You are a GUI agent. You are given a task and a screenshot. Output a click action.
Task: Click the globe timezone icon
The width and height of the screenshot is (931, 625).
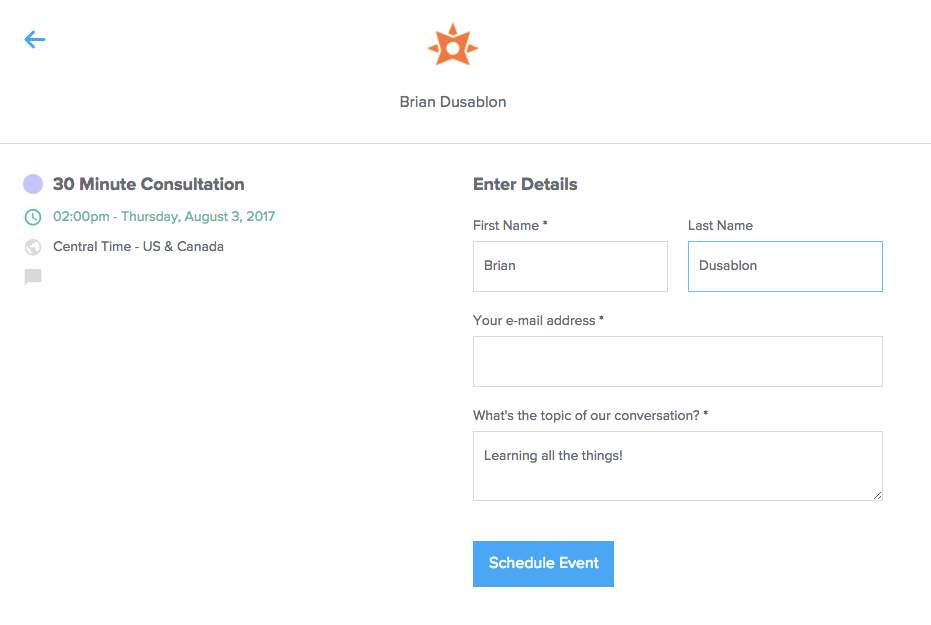tap(32, 246)
